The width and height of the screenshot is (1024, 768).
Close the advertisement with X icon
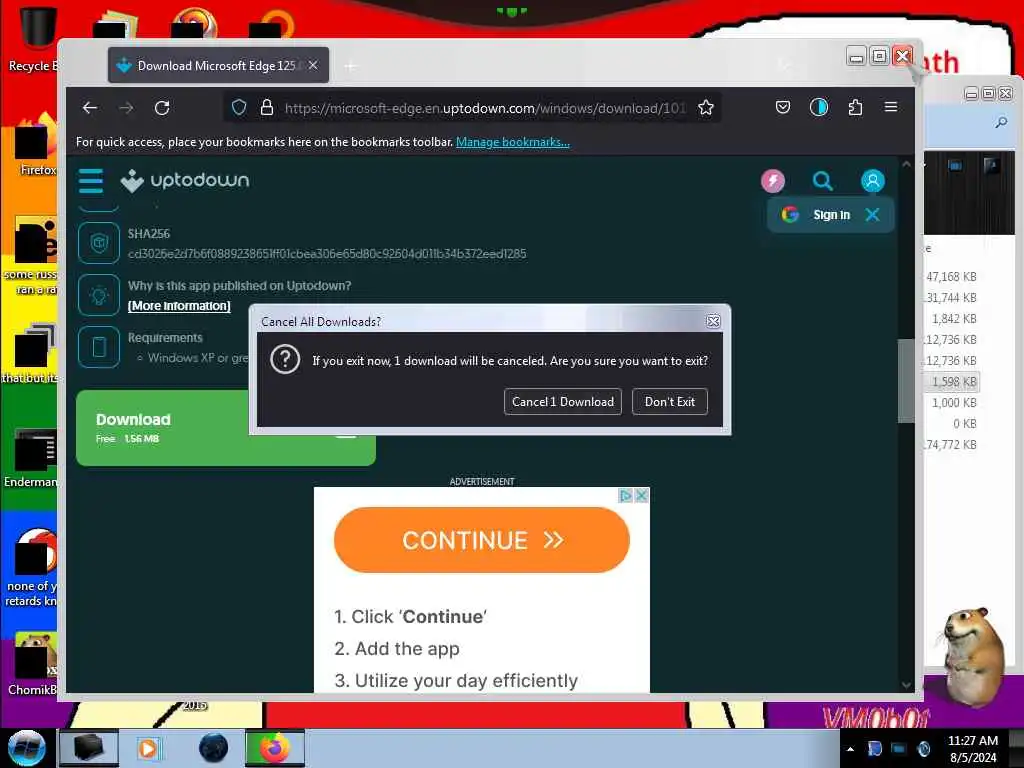tap(641, 496)
